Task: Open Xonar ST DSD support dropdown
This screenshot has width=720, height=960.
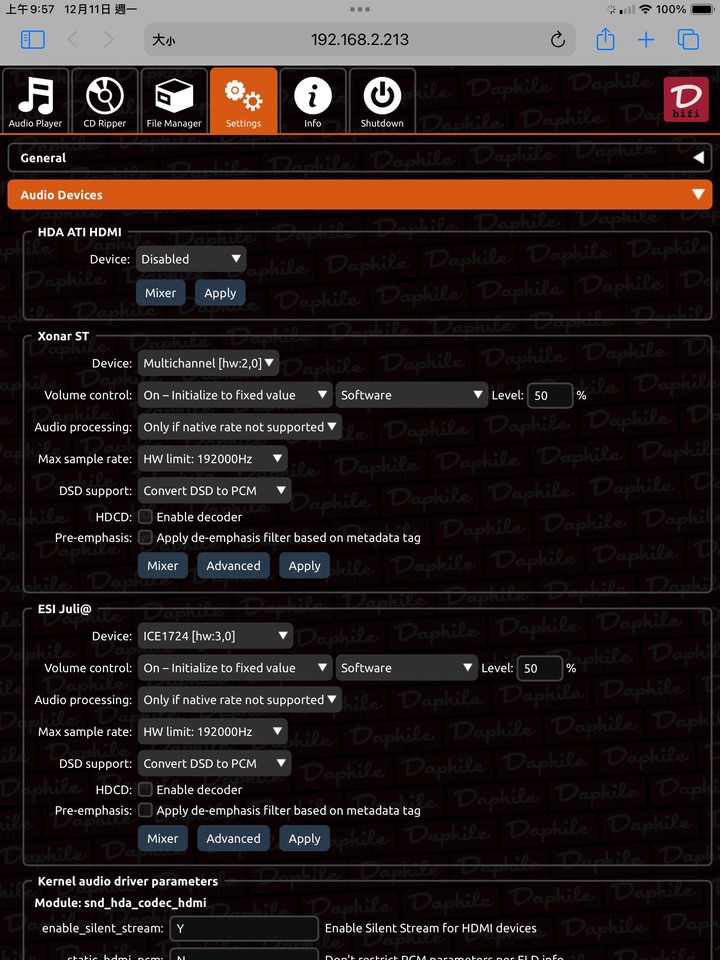Action: (214, 490)
